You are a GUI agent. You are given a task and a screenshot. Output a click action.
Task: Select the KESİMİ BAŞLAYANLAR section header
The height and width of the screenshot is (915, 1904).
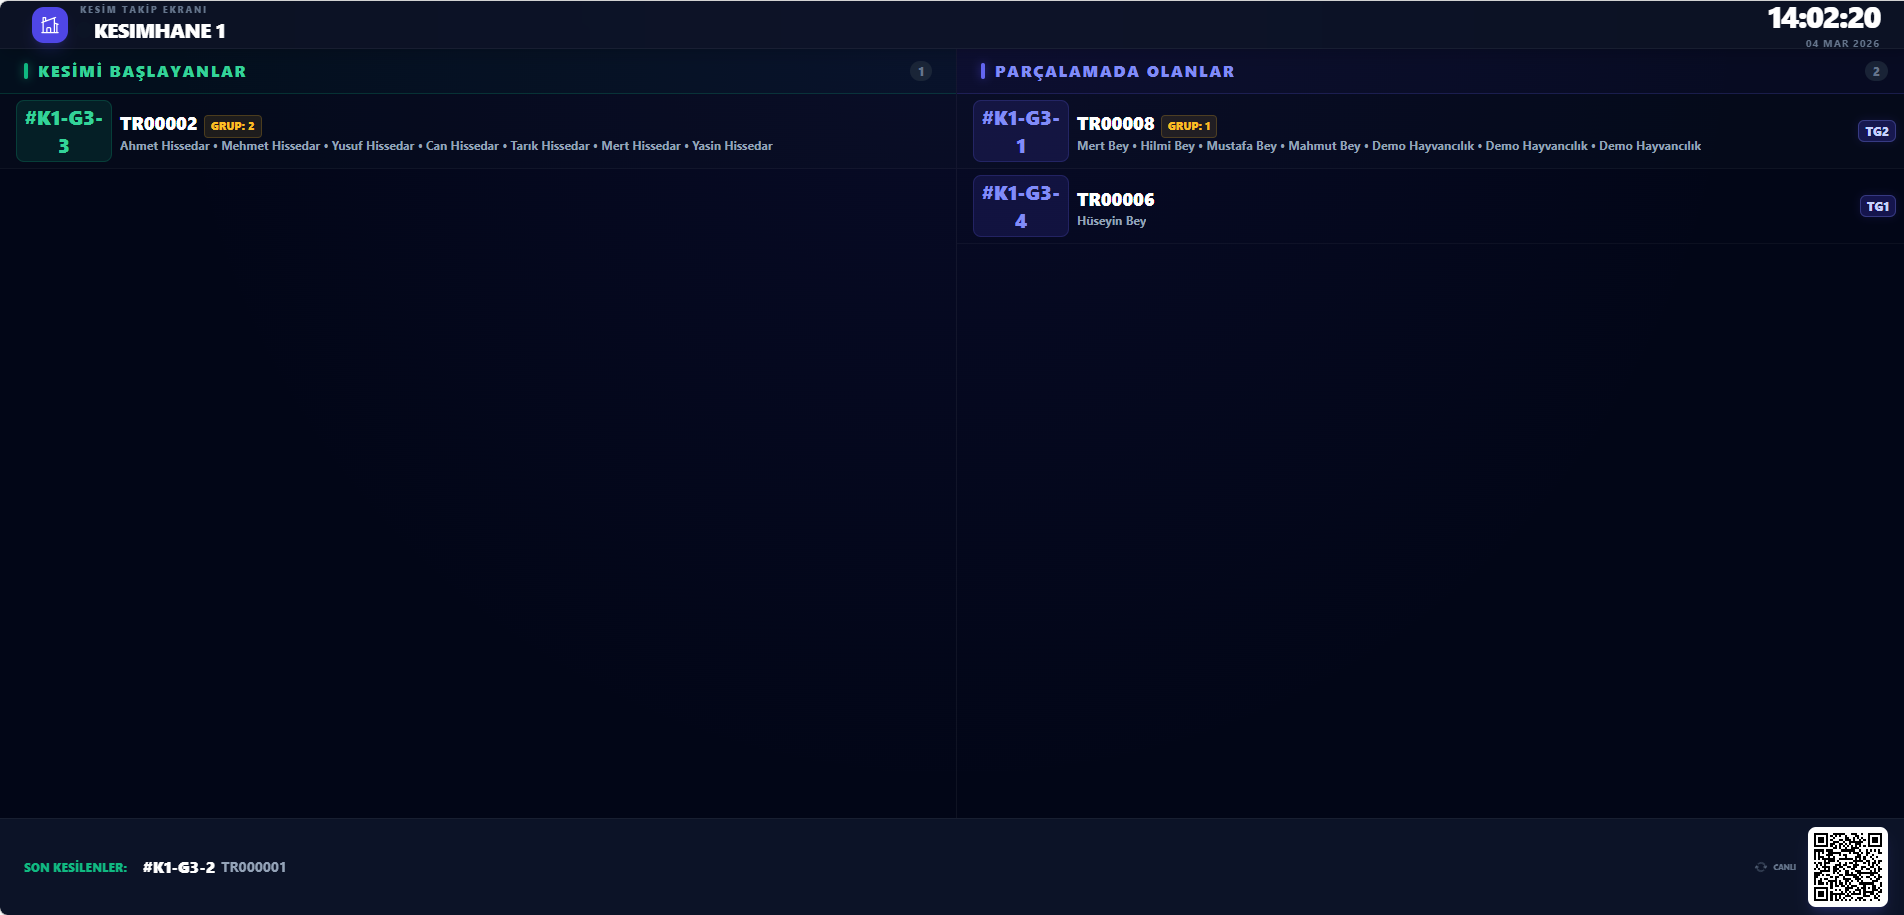[x=142, y=71]
